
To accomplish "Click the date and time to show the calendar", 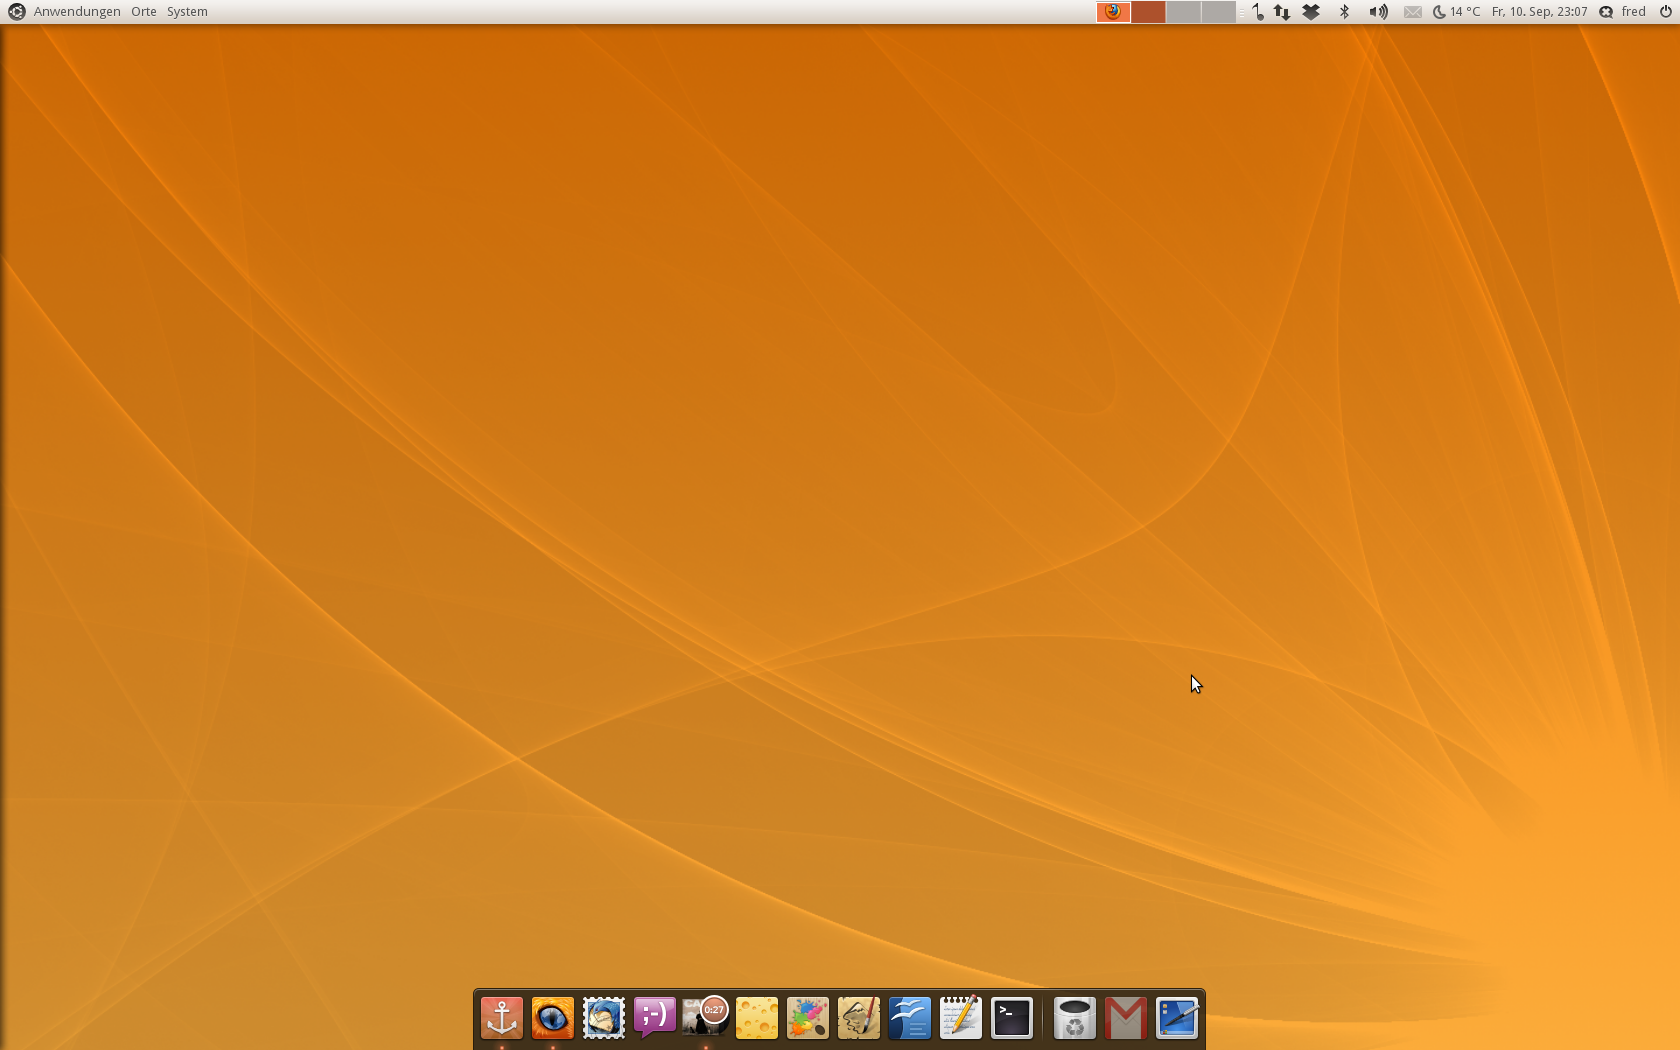I will (x=1539, y=12).
